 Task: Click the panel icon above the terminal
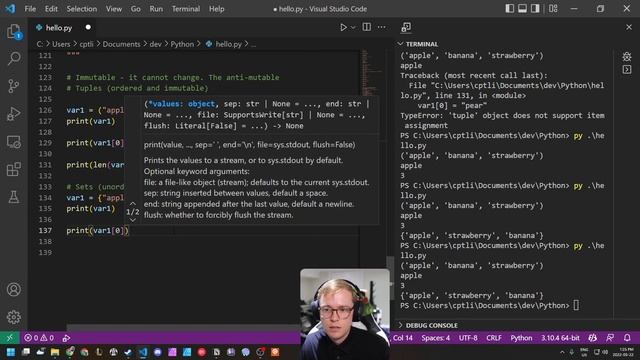coord(406,27)
